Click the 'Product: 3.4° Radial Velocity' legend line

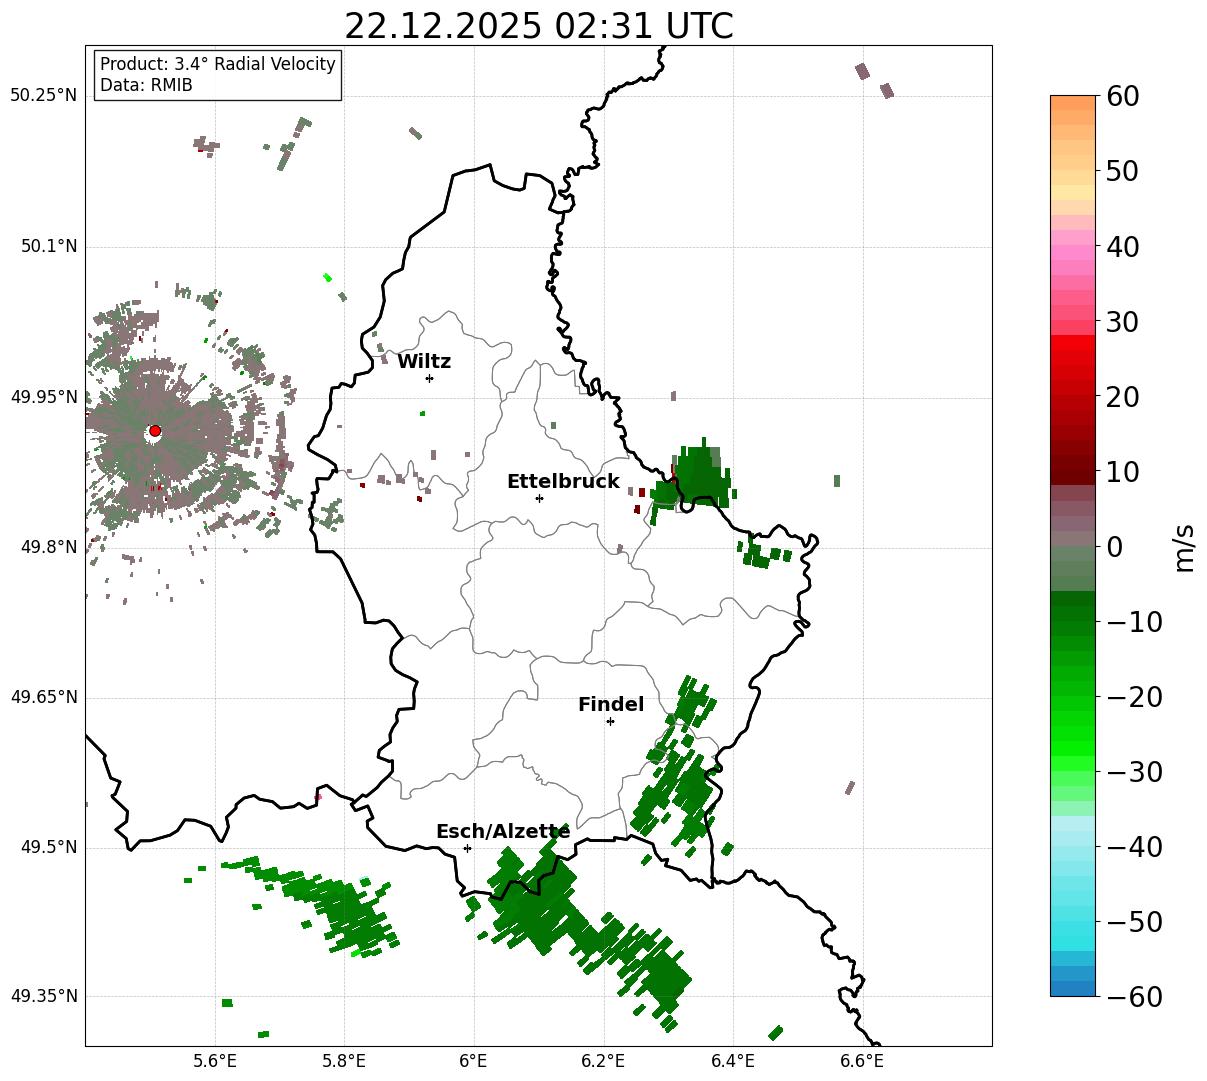pos(218,64)
